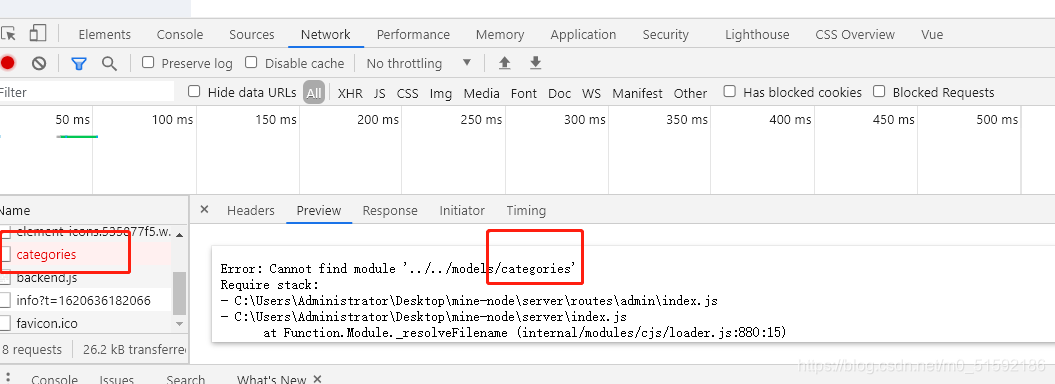
Task: Select the favicon.ico request row
Action: click(85, 323)
